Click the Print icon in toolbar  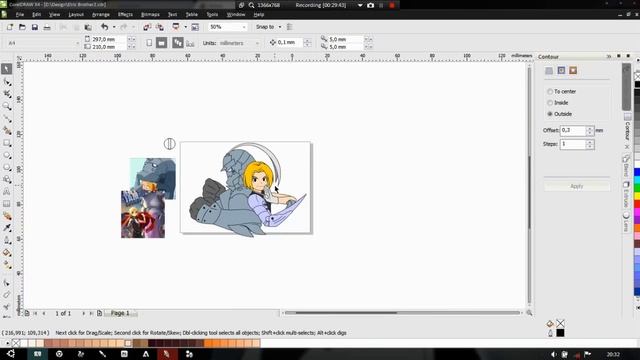pyautogui.click(x=47, y=27)
